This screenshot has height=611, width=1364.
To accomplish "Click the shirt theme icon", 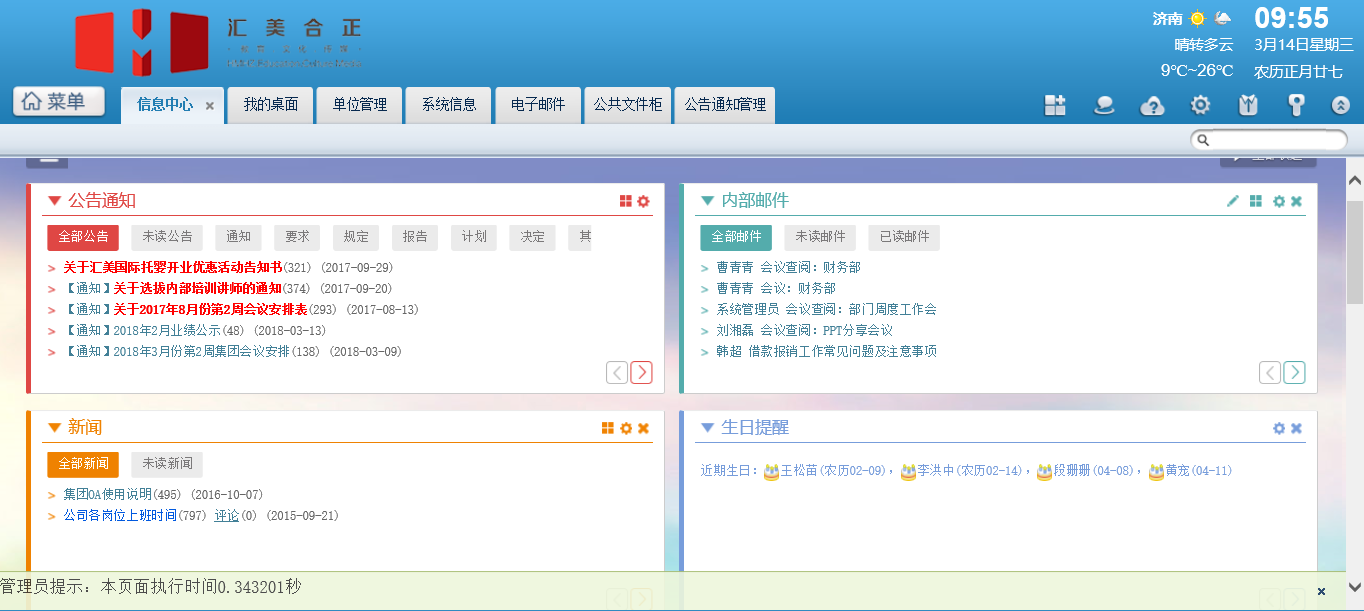I will tap(1248, 106).
